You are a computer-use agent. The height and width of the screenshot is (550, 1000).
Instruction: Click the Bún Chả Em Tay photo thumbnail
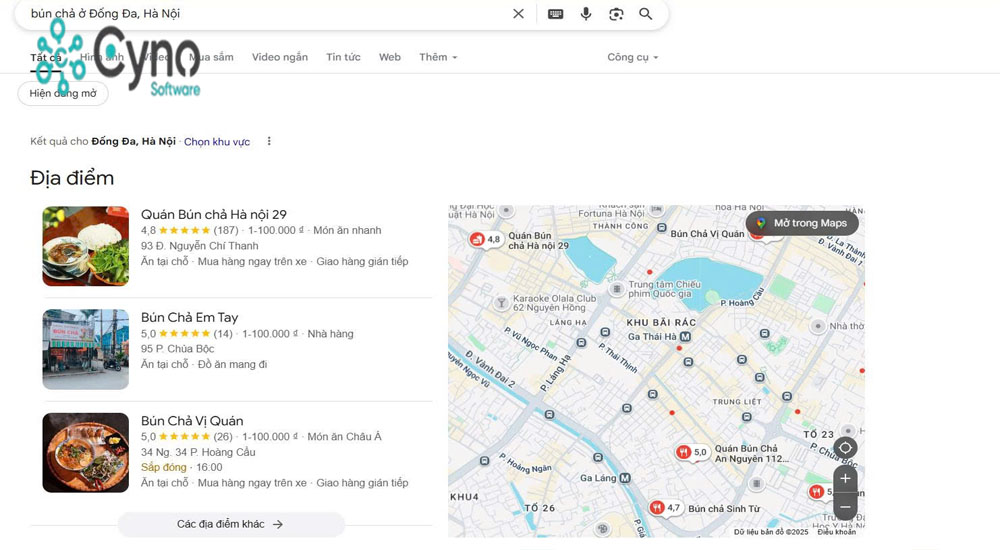(85, 349)
